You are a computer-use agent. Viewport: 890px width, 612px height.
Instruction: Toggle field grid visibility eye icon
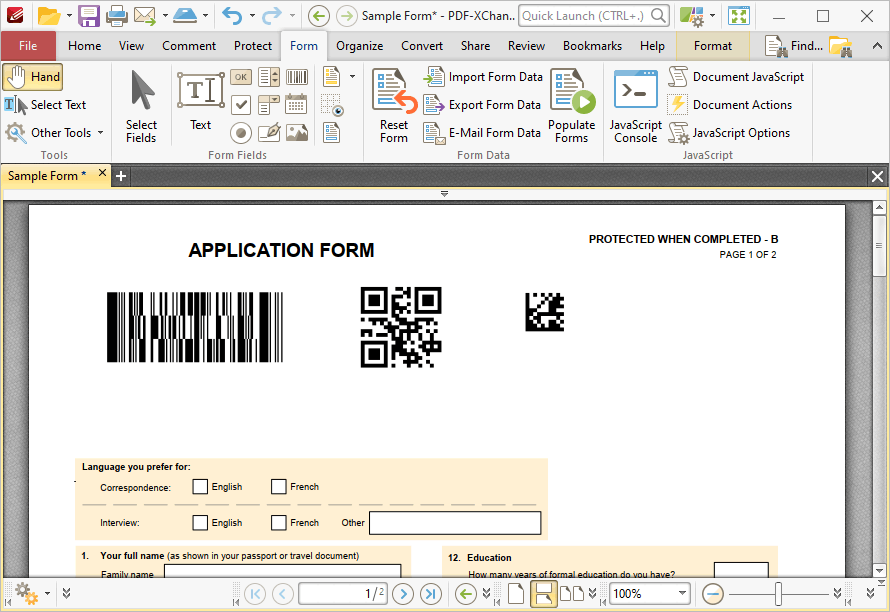331,105
